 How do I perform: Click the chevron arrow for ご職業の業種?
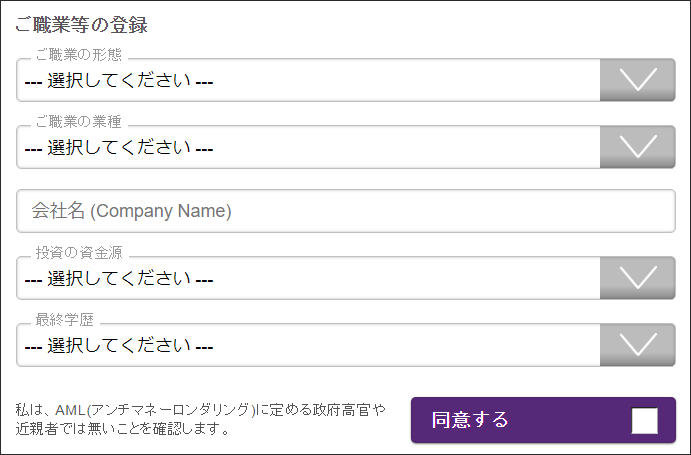[638, 147]
